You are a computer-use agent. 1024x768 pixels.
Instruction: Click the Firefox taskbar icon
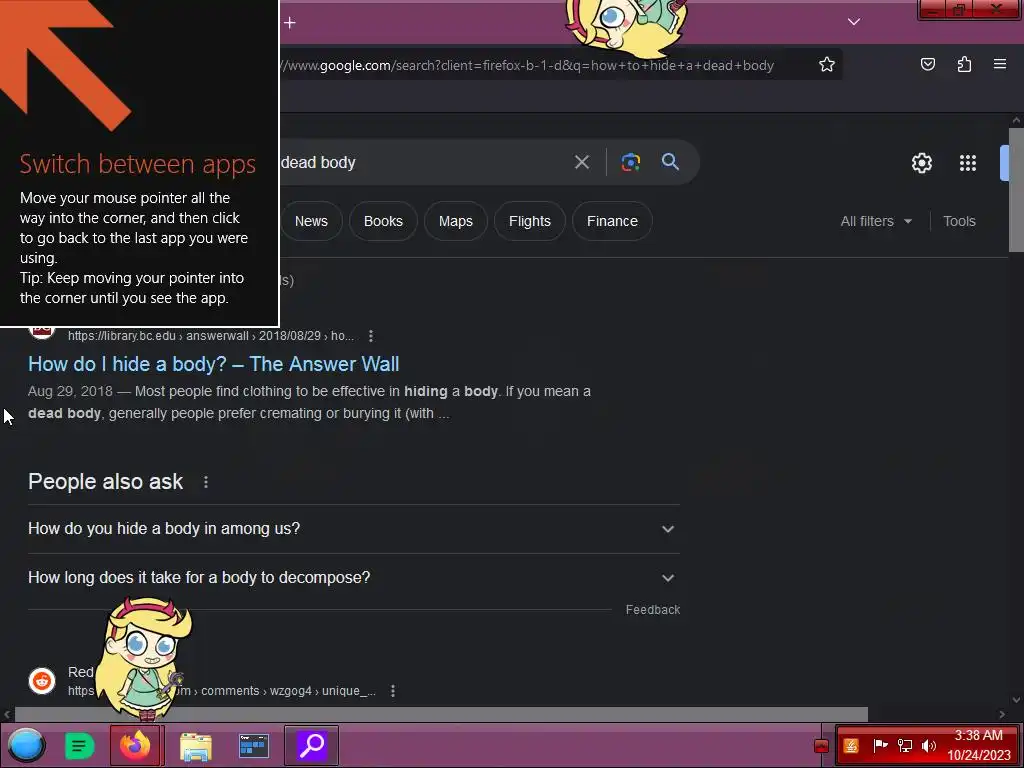coord(136,745)
